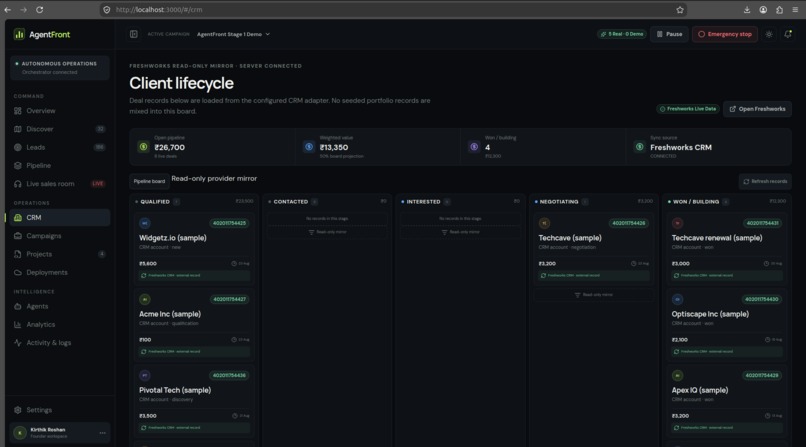Click the Contacted column count badge

pos(315,202)
